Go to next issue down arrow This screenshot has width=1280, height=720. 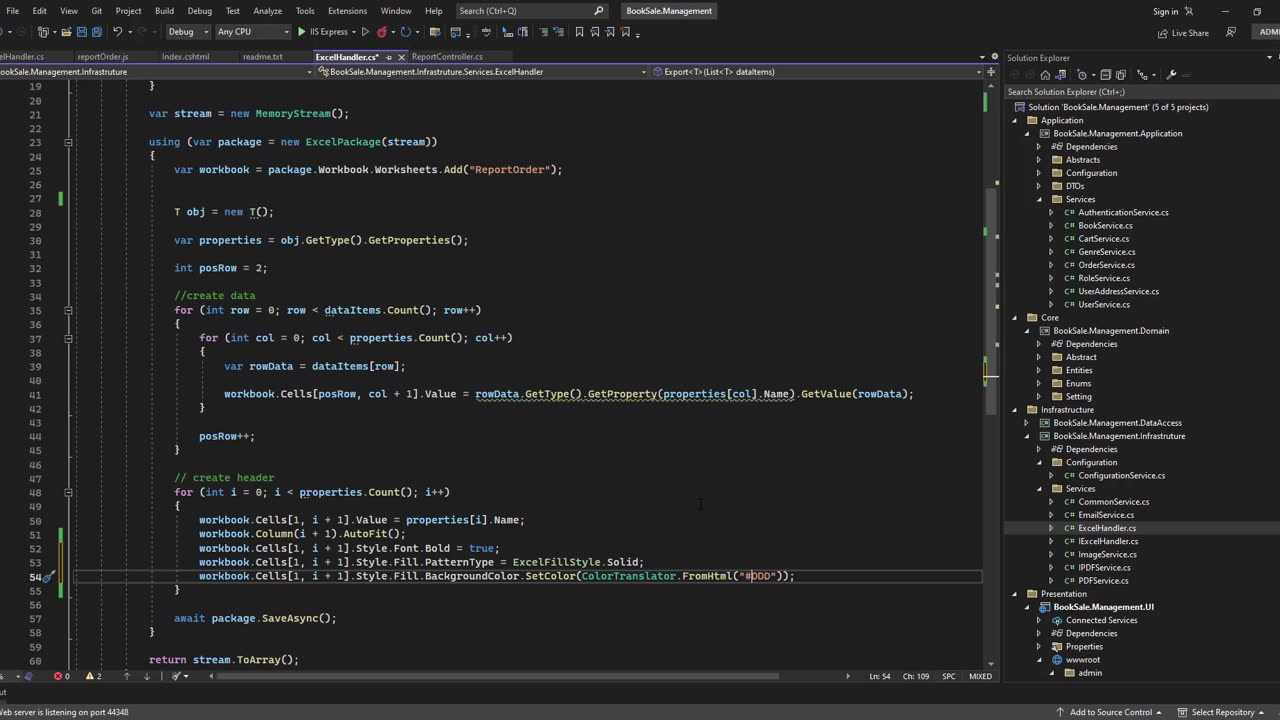(147, 676)
